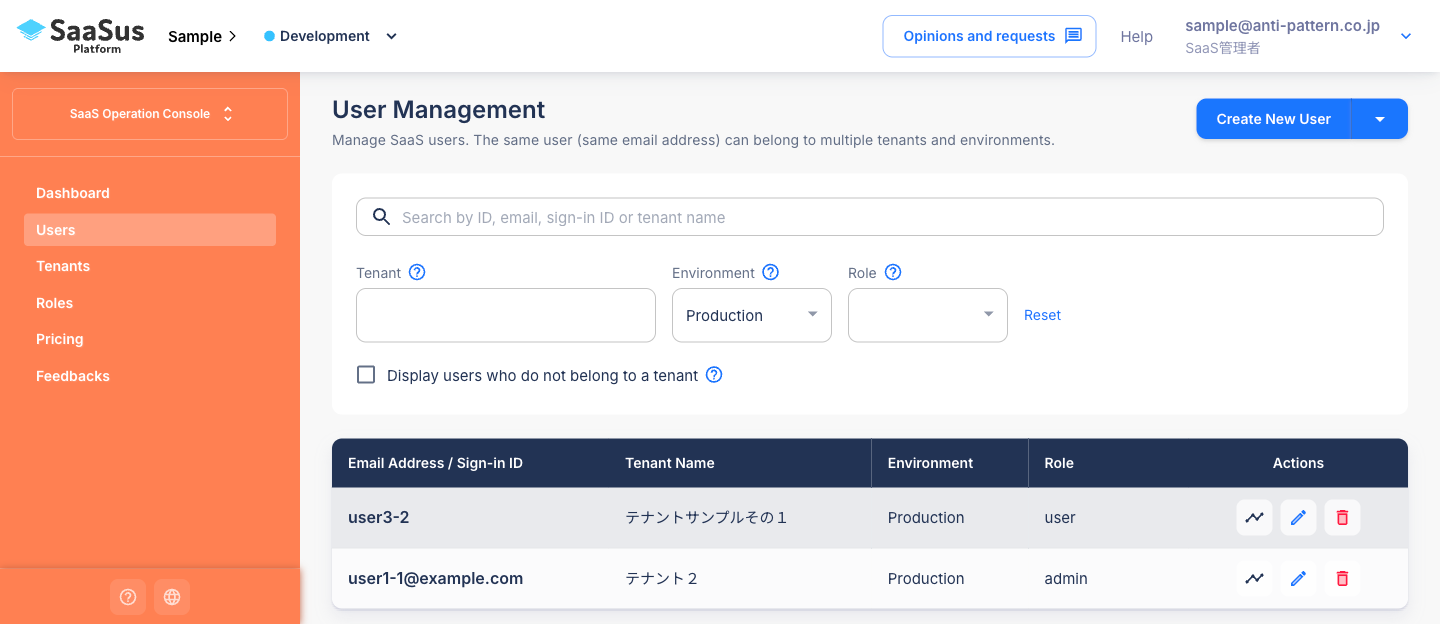Focus the search by ID or email field
The width and height of the screenshot is (1440, 624).
880,217
